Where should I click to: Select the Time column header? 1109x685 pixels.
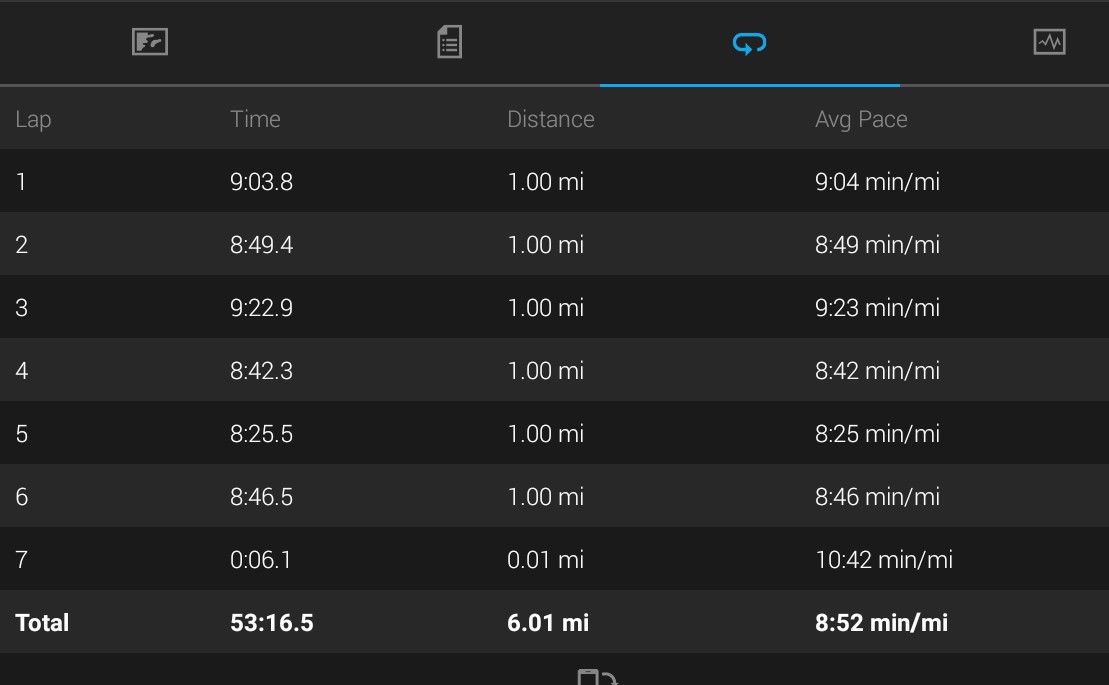[x=255, y=119]
